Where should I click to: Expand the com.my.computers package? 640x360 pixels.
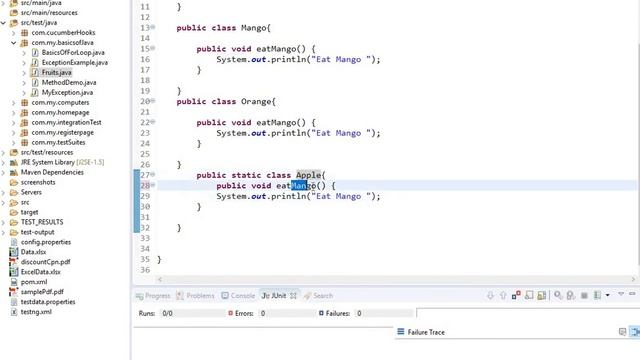coord(13,103)
